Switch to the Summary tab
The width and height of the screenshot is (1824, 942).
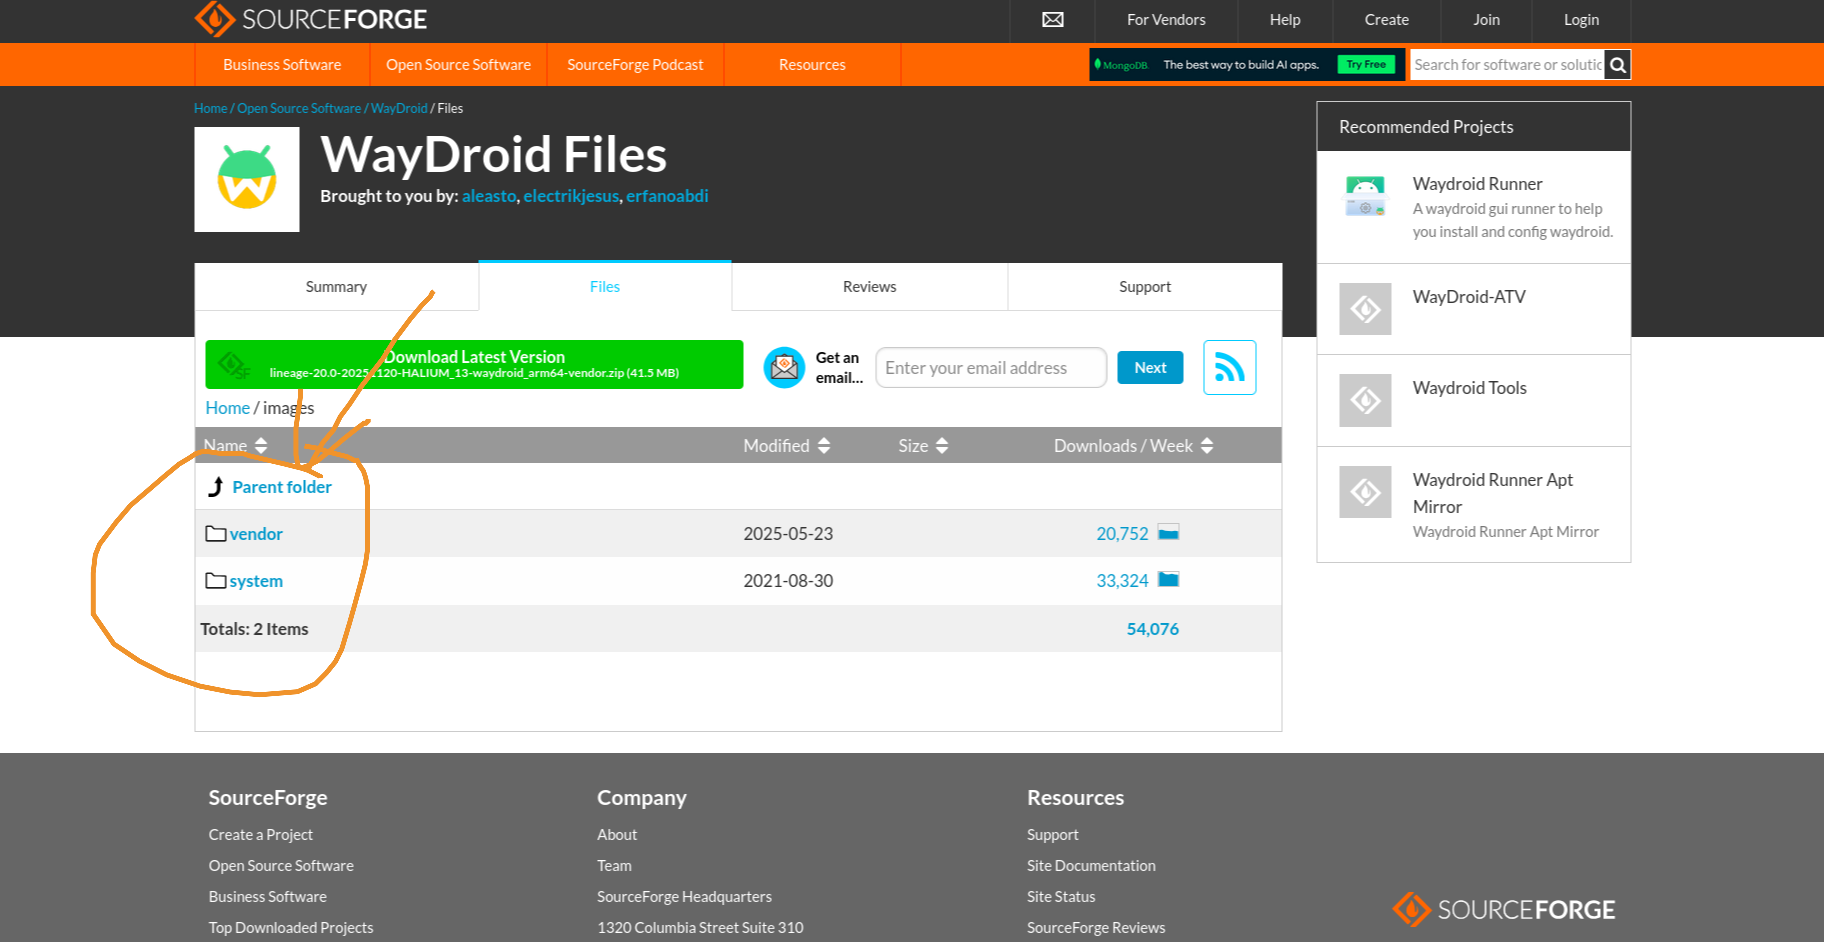335,286
